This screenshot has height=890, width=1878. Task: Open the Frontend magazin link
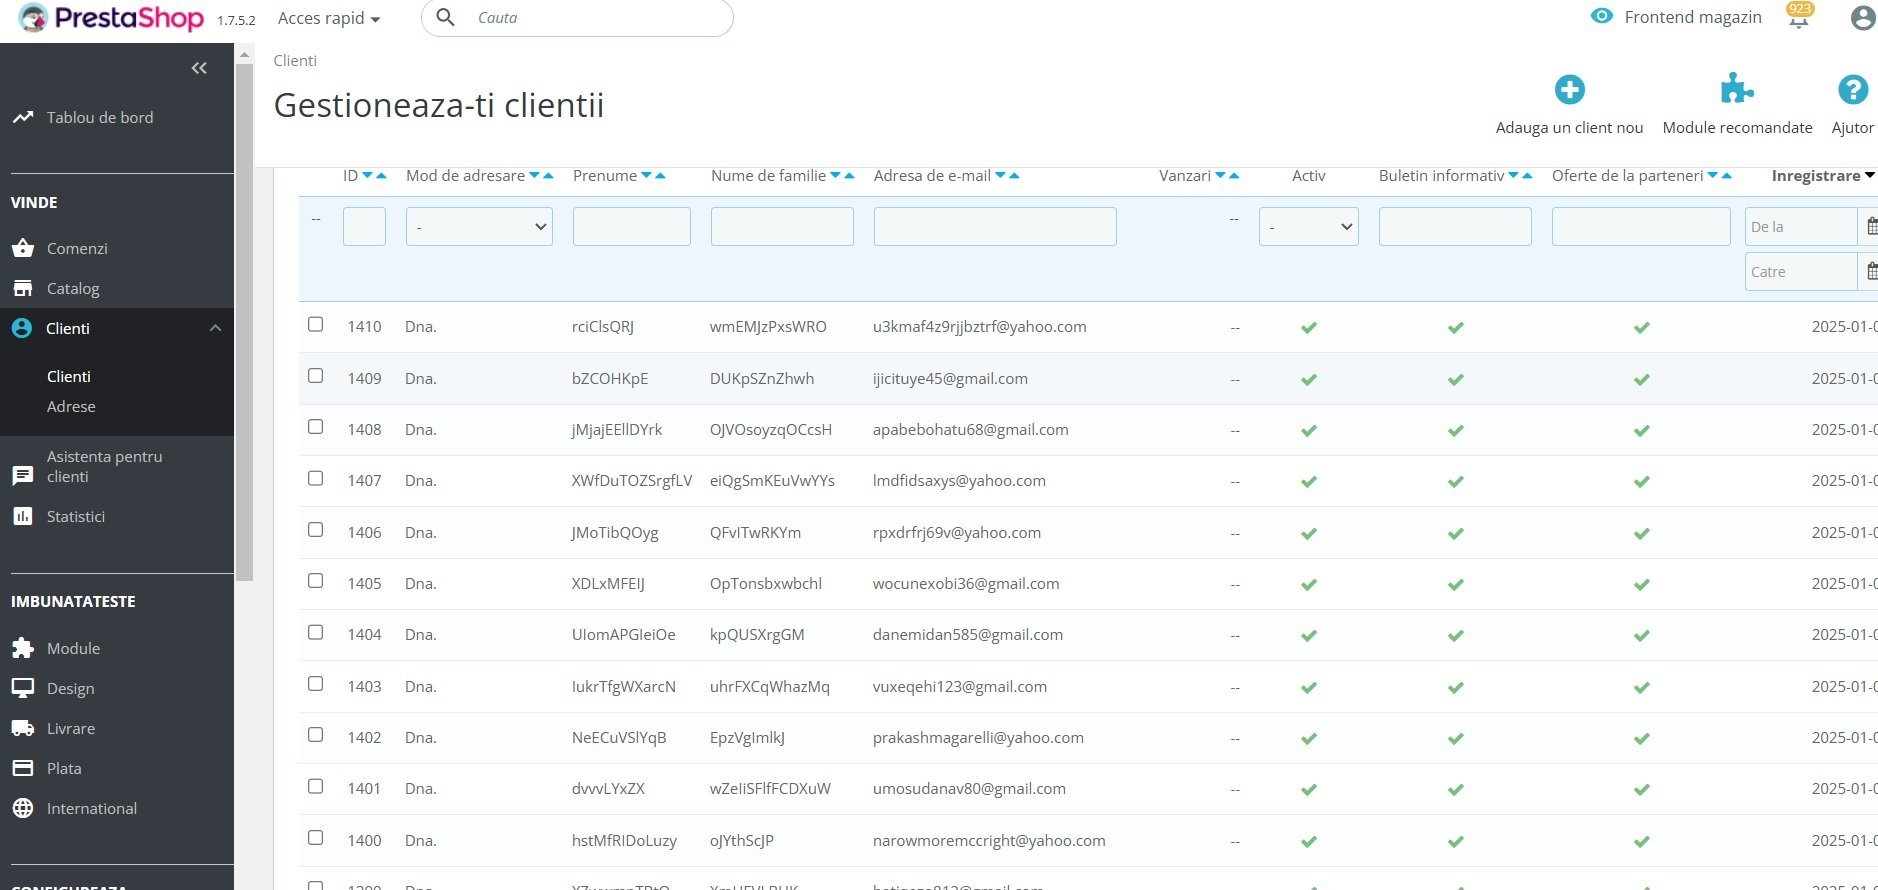1692,17
